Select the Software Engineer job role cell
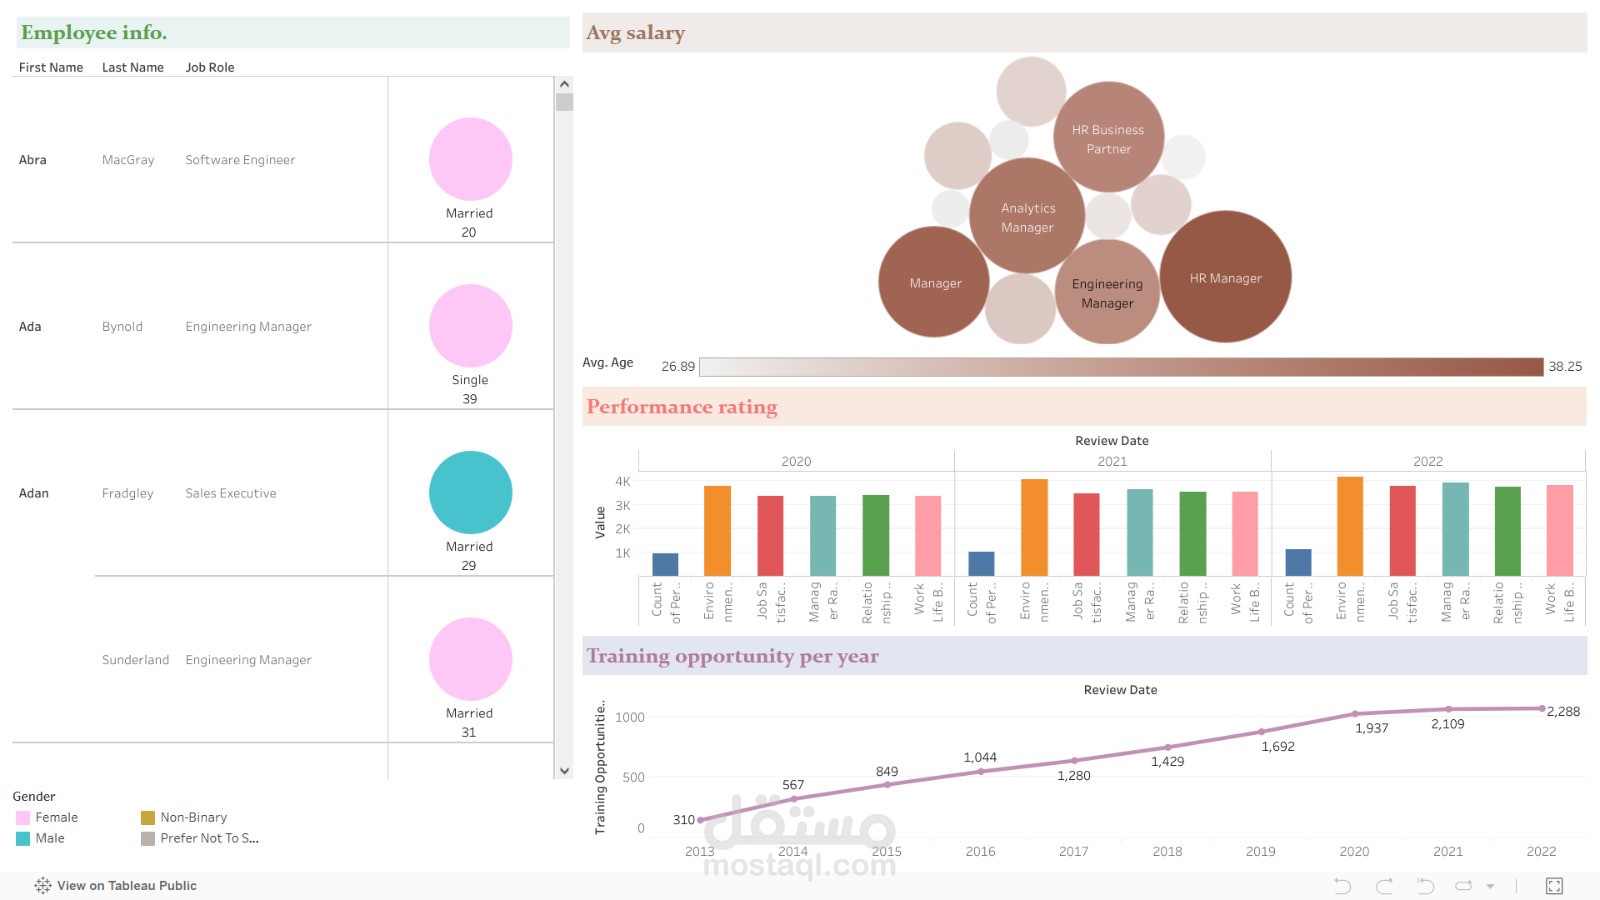1600x900 pixels. point(240,160)
